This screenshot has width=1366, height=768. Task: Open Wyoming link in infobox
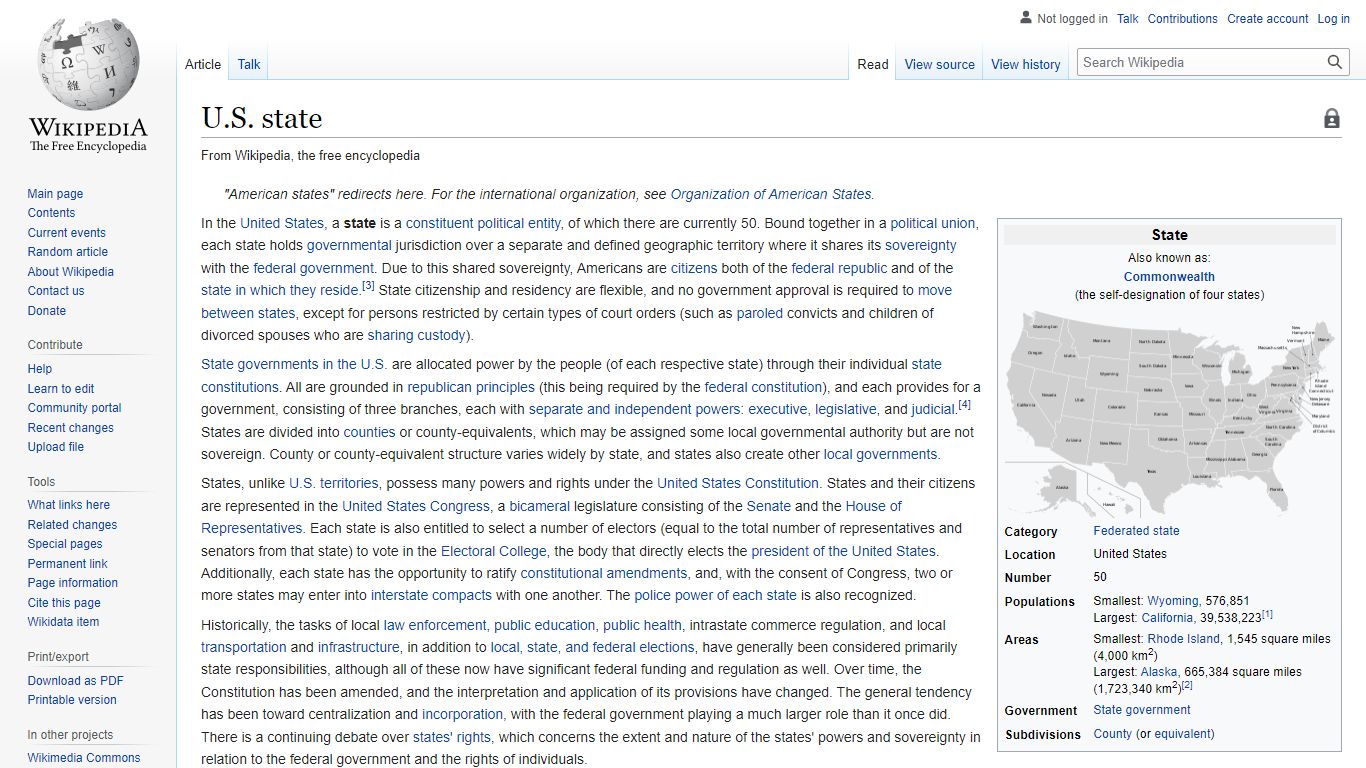(x=1172, y=601)
